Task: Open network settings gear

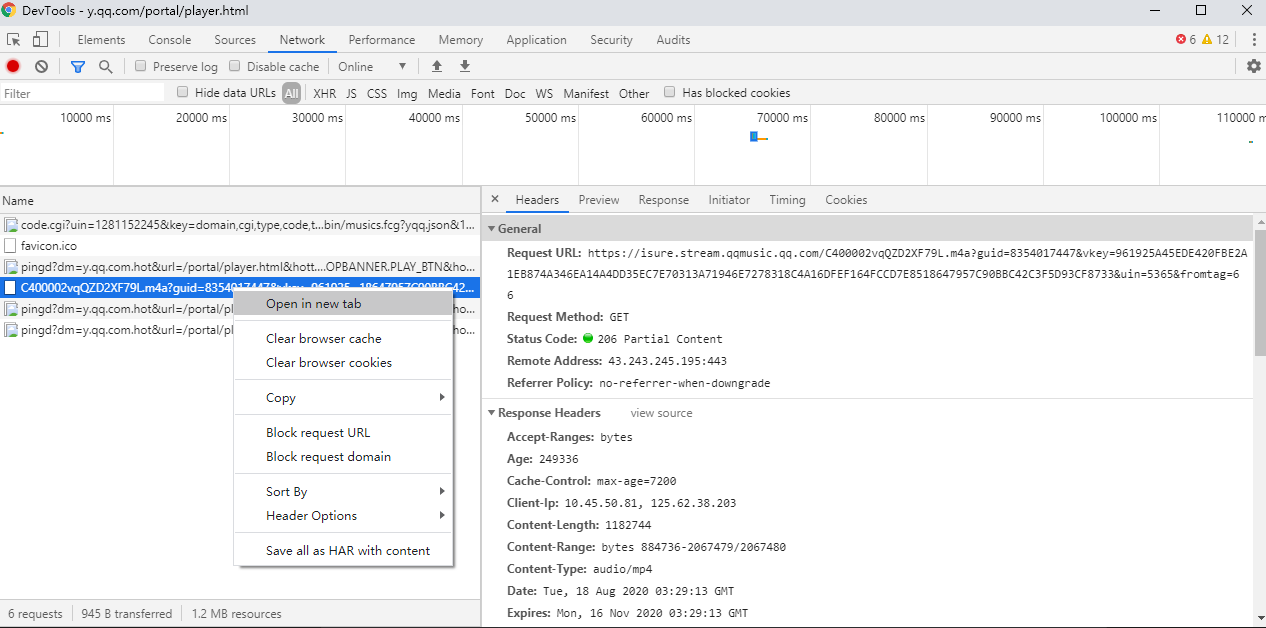Action: (1254, 66)
